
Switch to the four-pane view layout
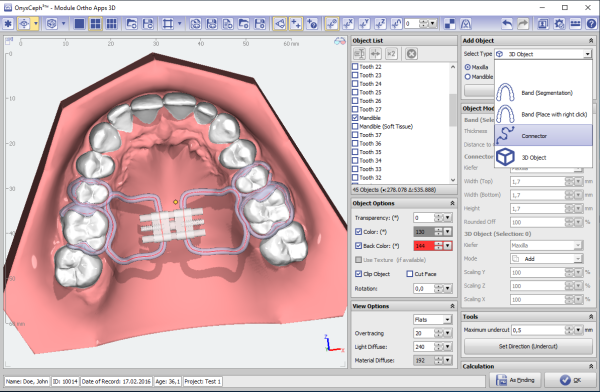pos(95,24)
